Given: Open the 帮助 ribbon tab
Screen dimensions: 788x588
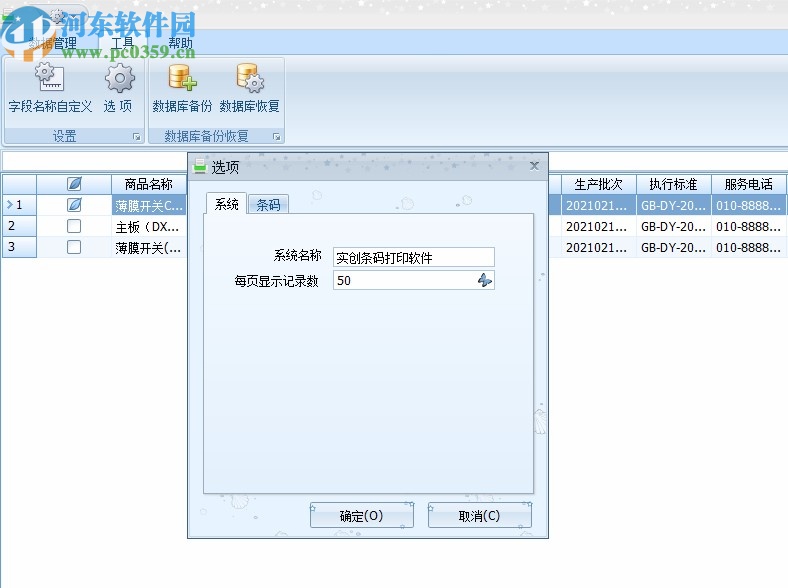Looking at the screenshot, I should pyautogui.click(x=180, y=43).
